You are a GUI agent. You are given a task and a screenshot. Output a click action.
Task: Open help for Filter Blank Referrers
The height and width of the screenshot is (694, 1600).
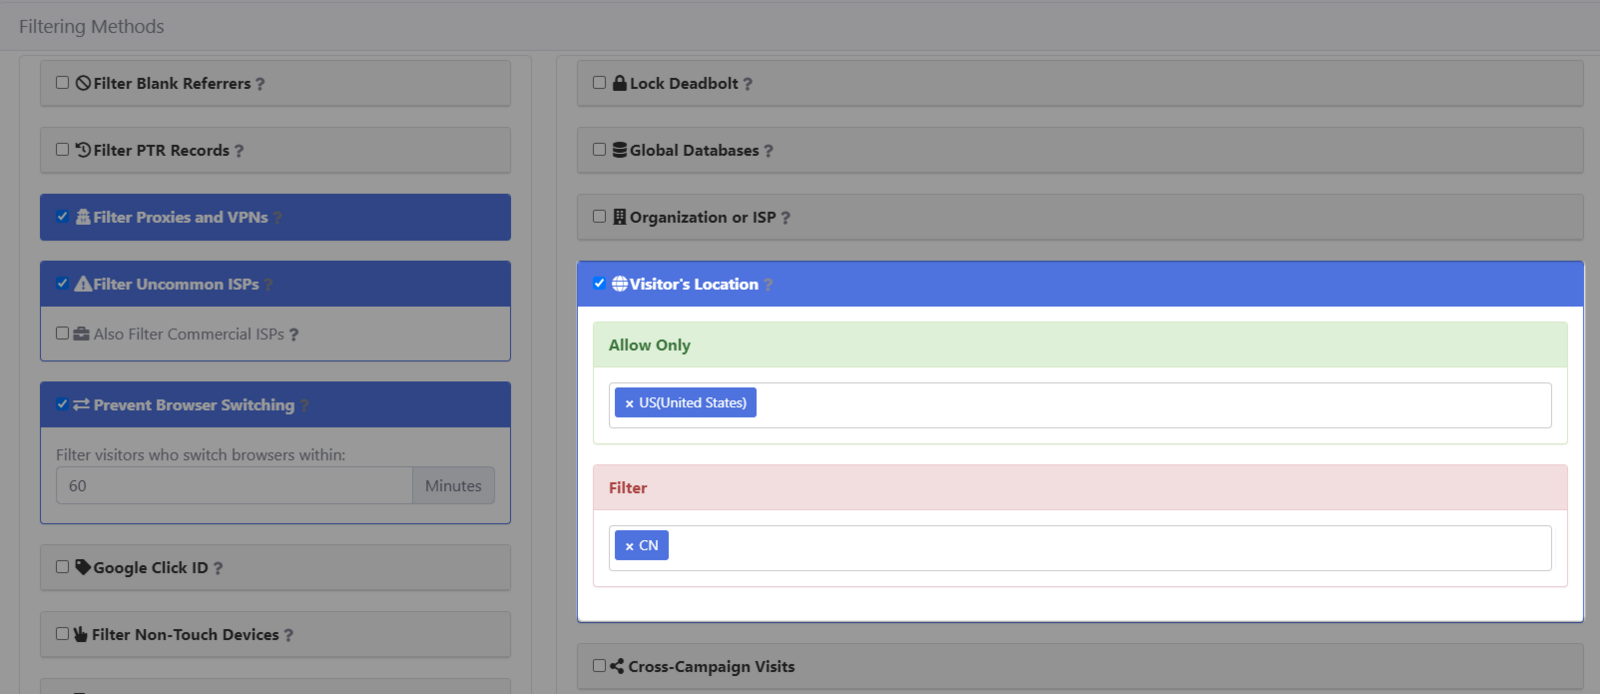260,84
